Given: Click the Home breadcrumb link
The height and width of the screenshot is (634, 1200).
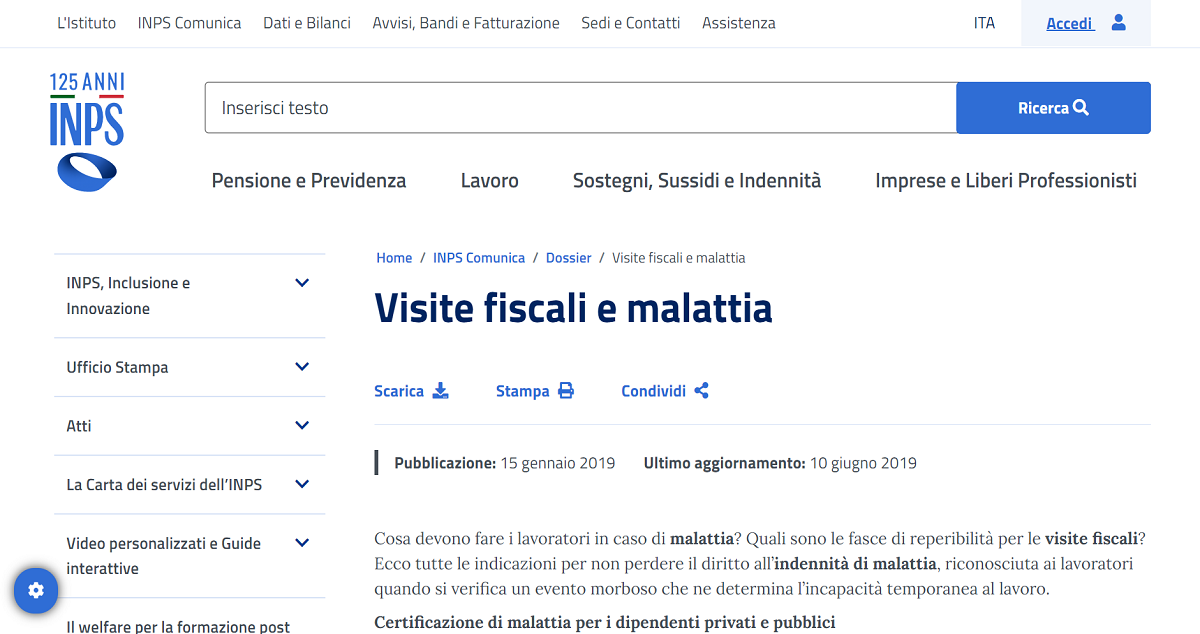Looking at the screenshot, I should (x=394, y=258).
